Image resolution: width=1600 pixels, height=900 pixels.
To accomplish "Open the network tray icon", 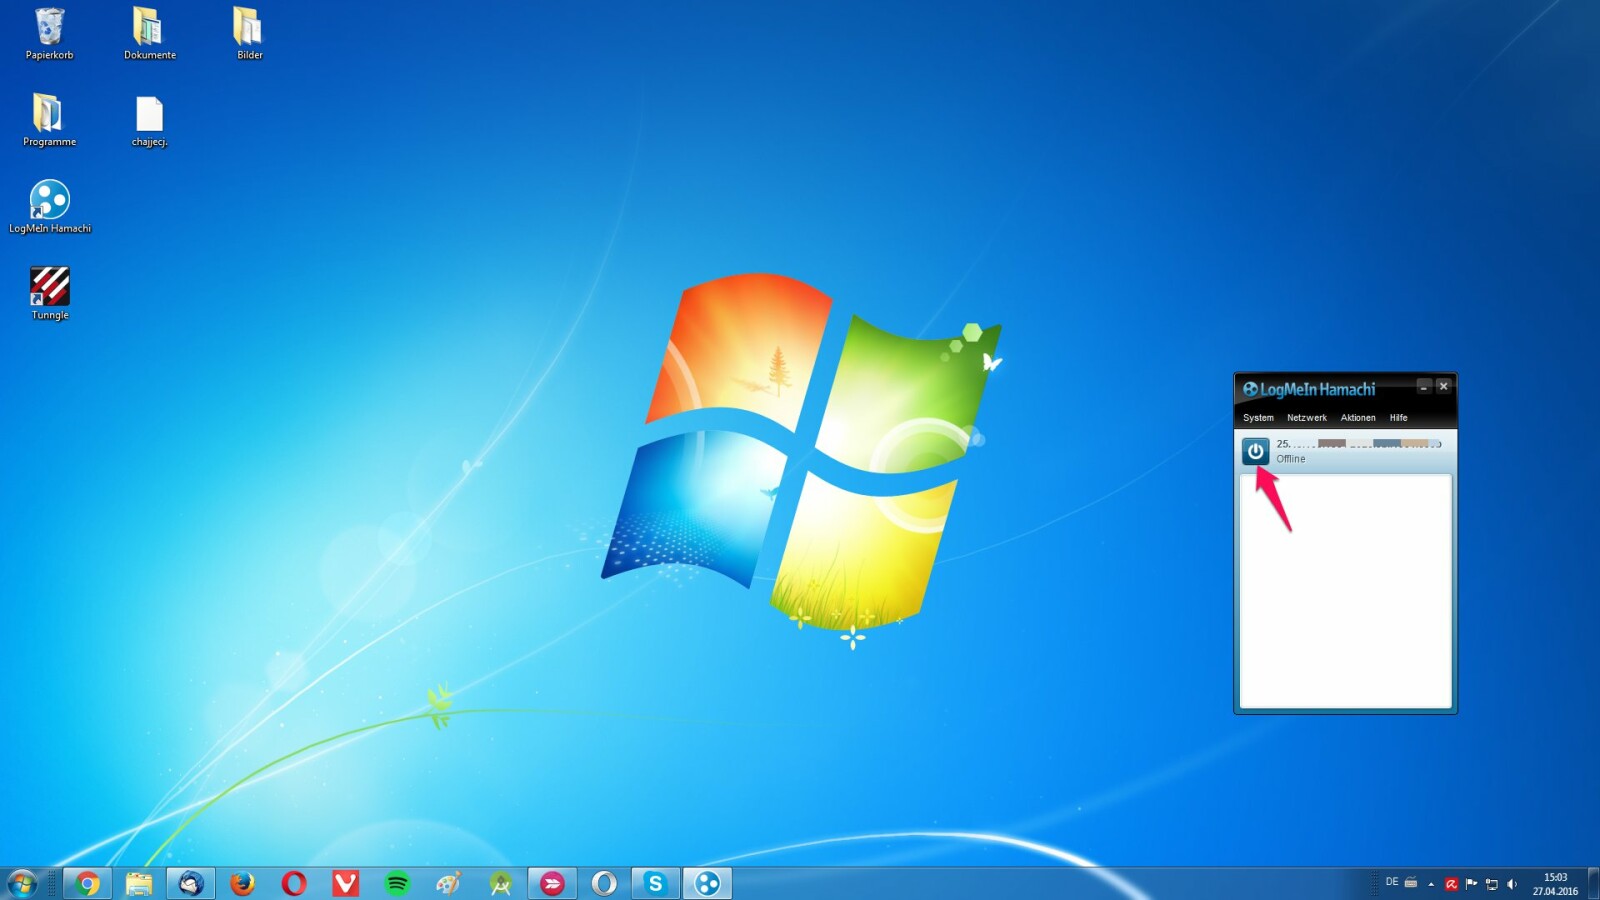I will coord(1491,884).
